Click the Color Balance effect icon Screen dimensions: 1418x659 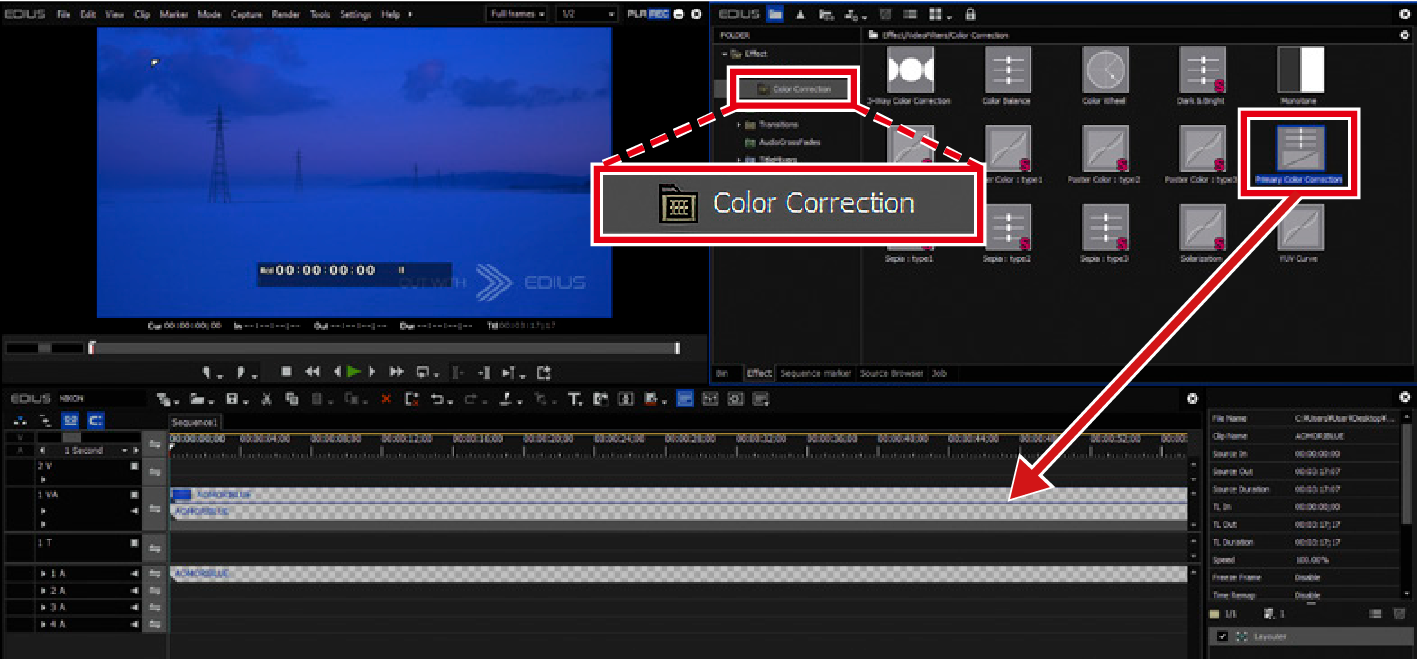tap(1007, 70)
